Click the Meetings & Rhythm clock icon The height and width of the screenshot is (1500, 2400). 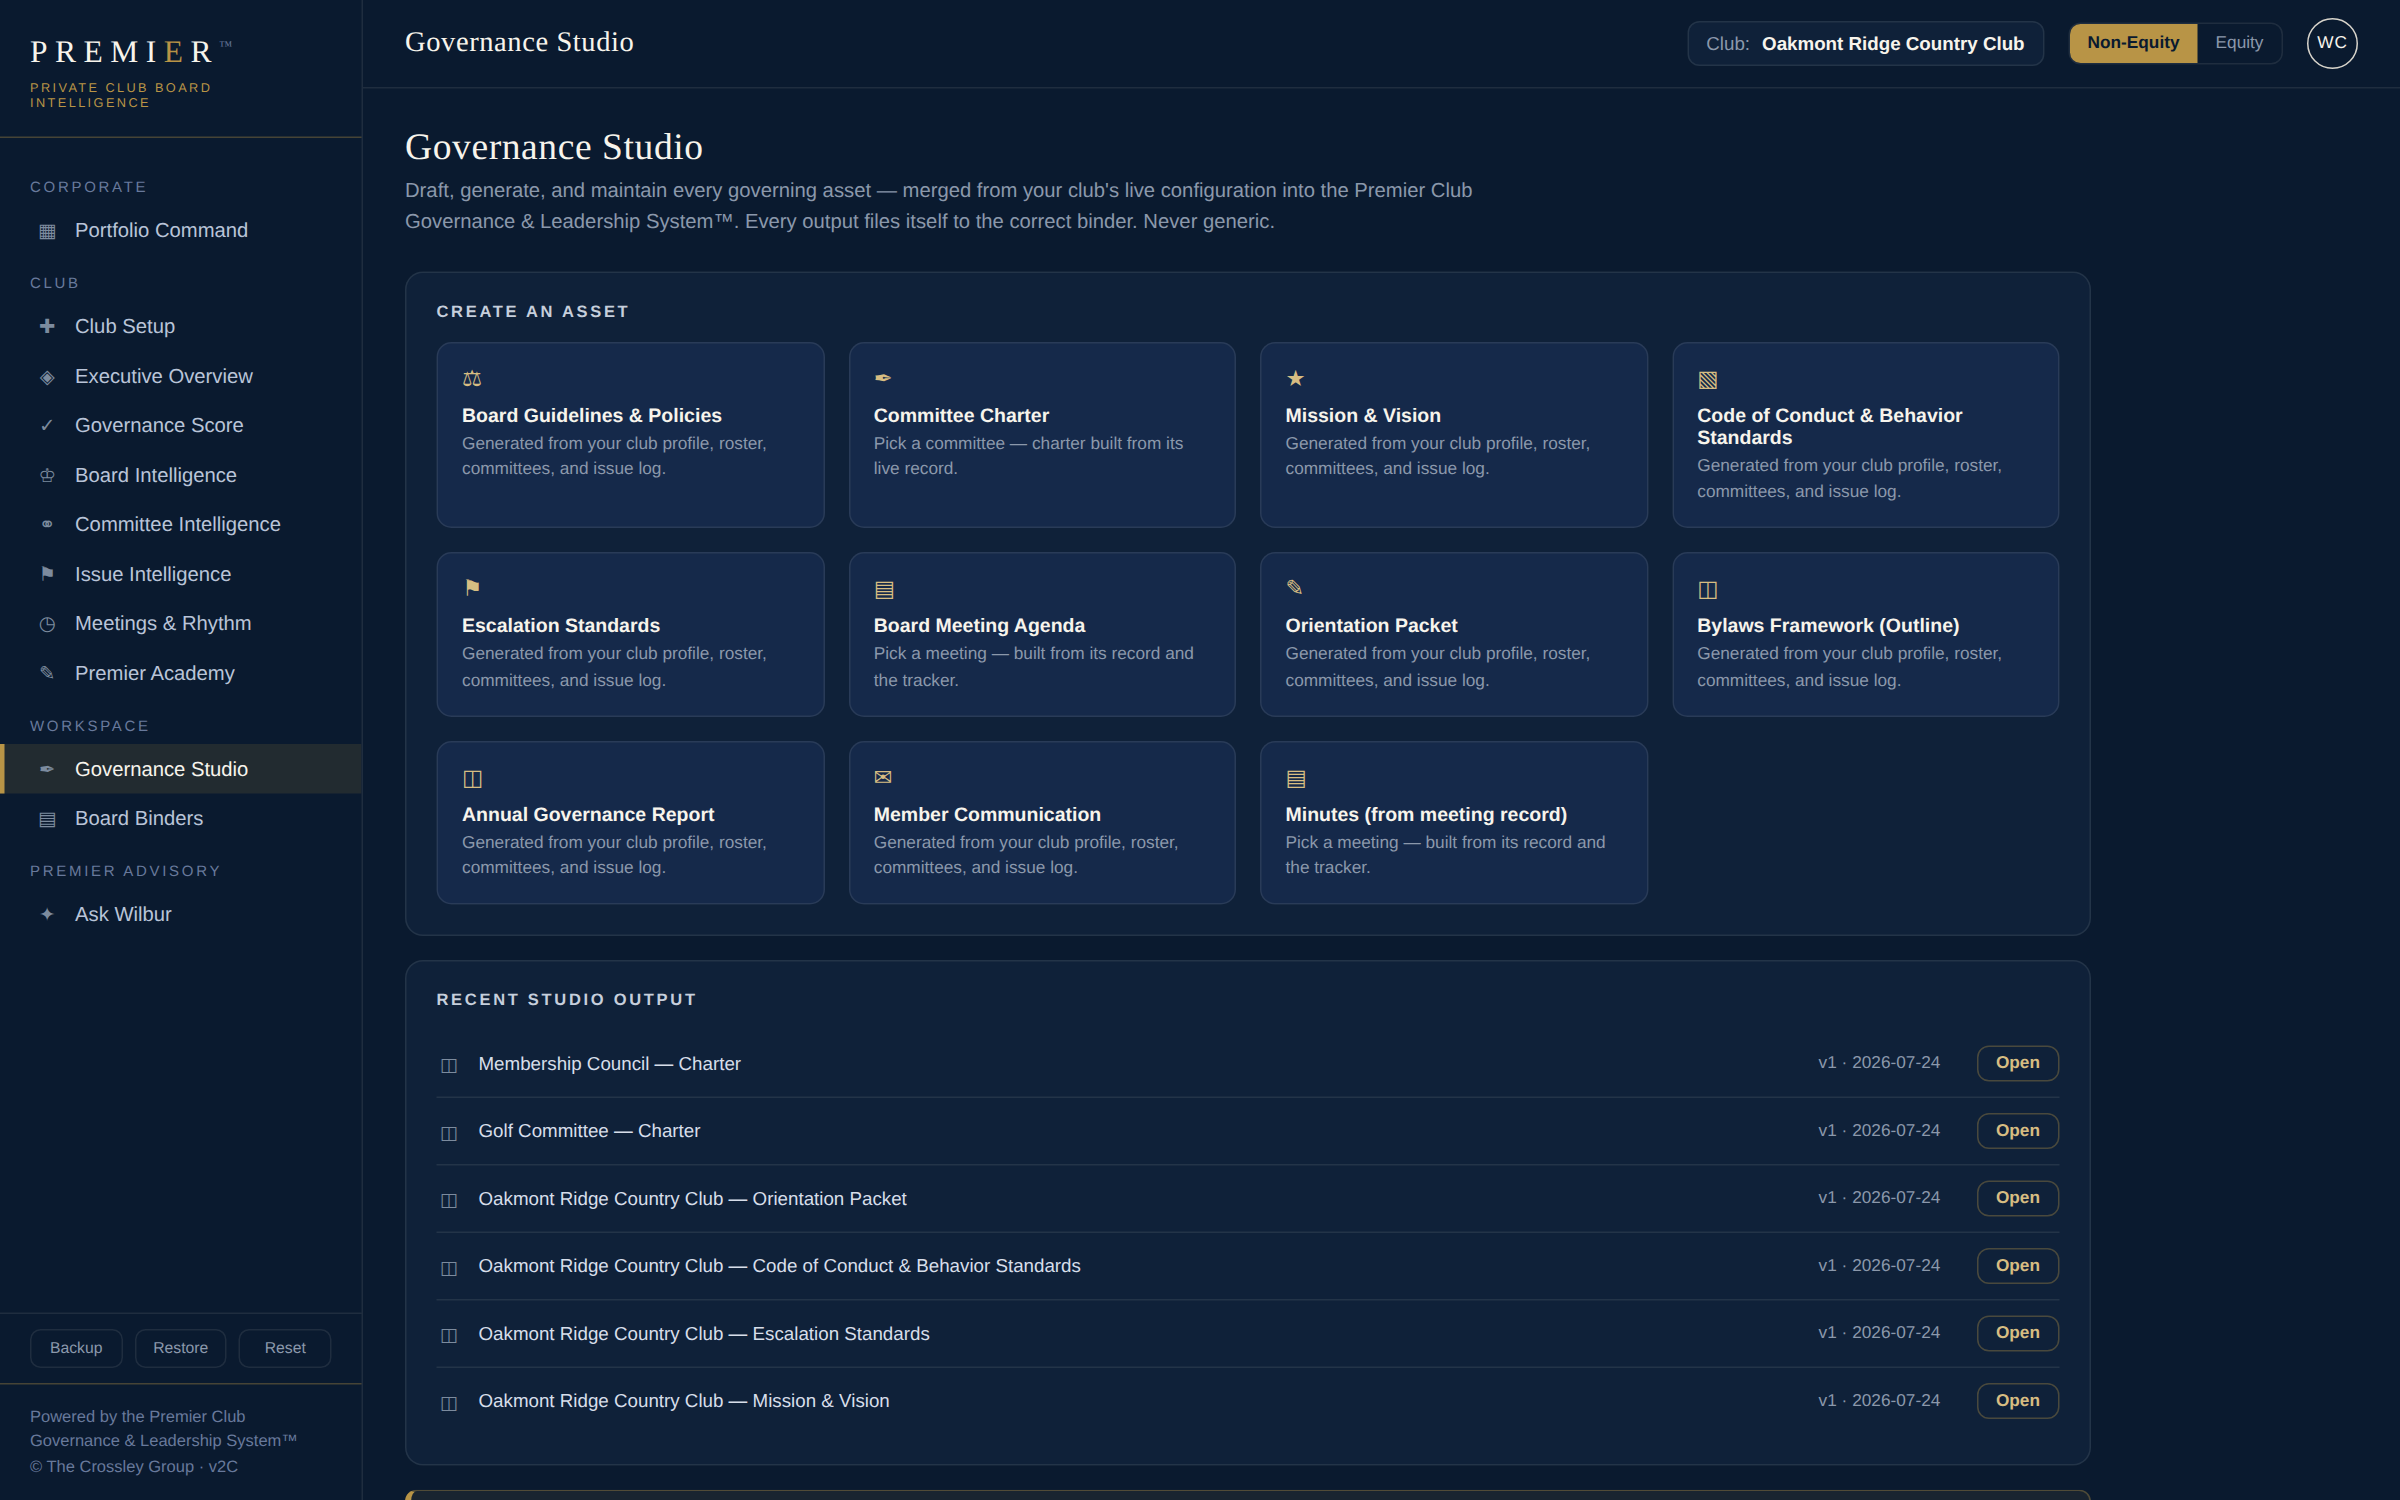click(47, 624)
